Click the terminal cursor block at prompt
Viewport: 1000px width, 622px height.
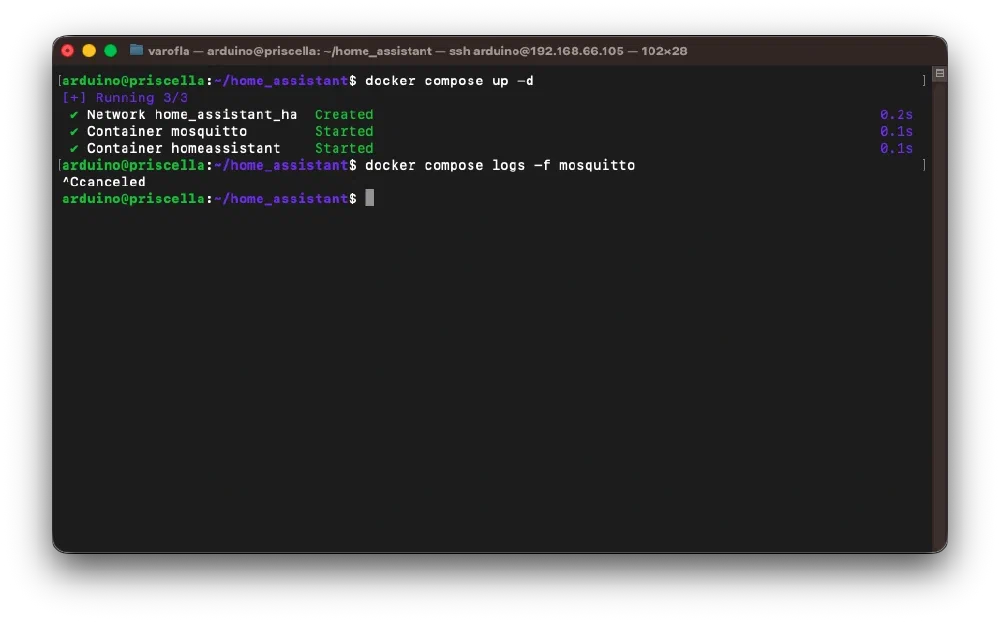369,198
